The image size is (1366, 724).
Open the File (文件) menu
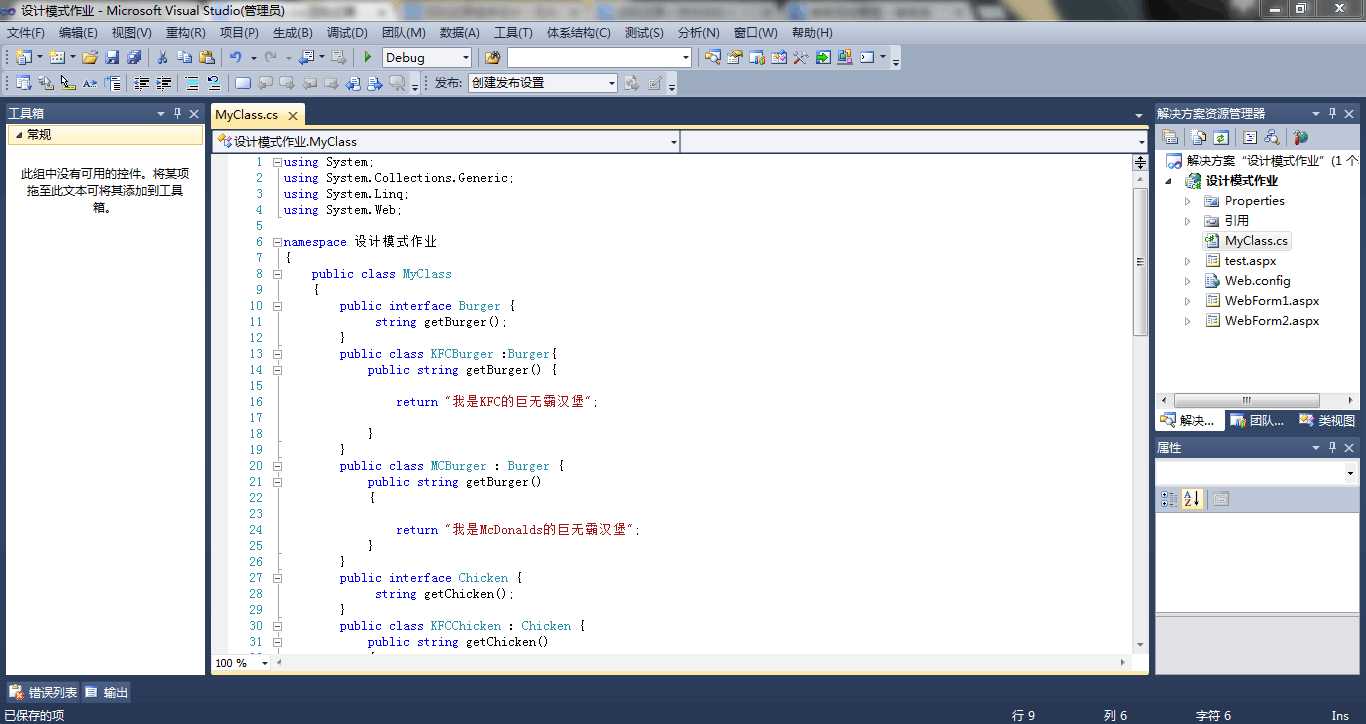tap(25, 33)
